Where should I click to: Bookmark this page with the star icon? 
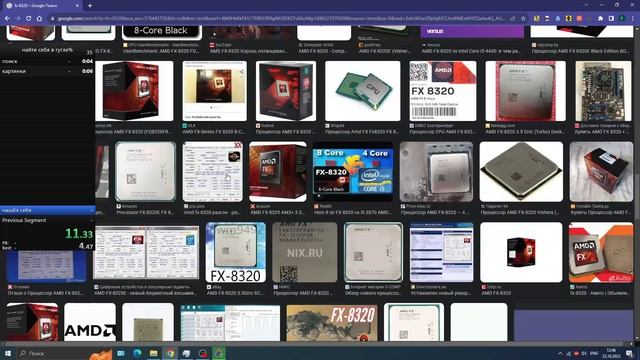(523, 18)
